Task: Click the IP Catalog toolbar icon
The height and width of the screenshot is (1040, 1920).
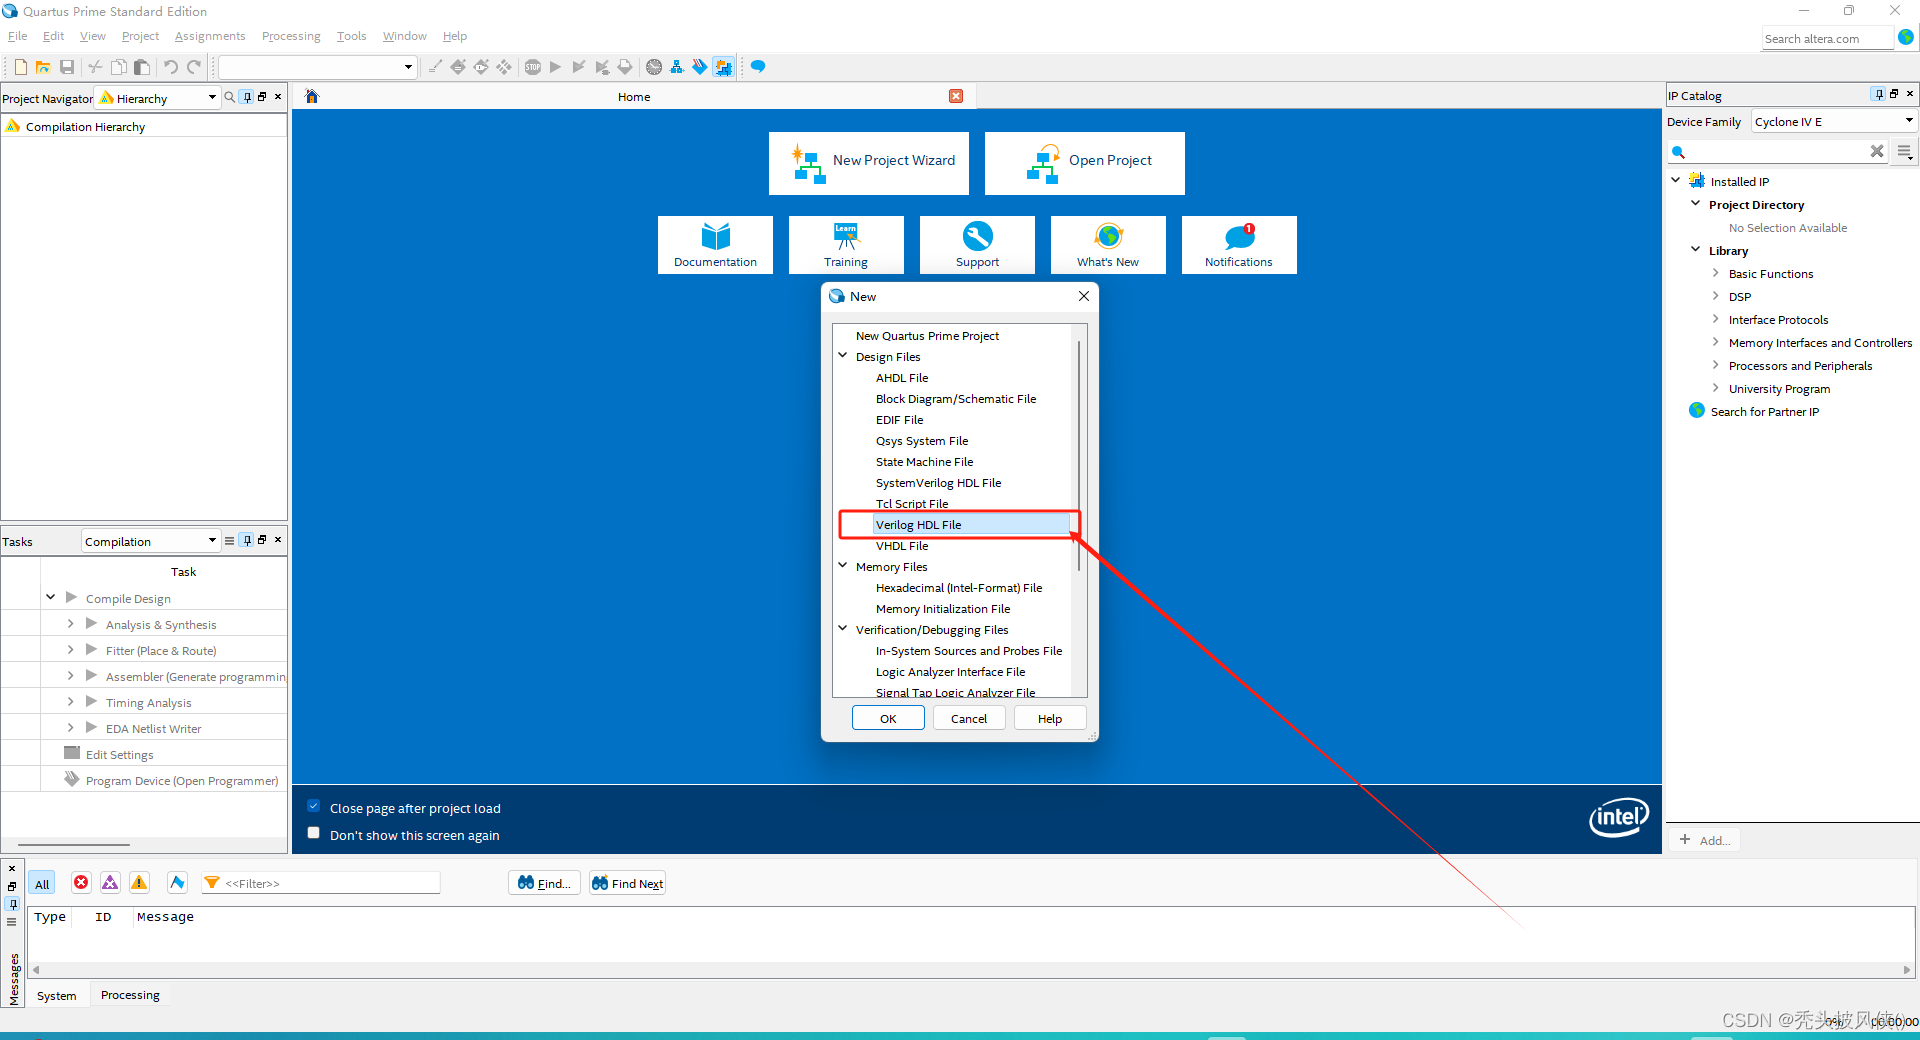Action: [723, 67]
